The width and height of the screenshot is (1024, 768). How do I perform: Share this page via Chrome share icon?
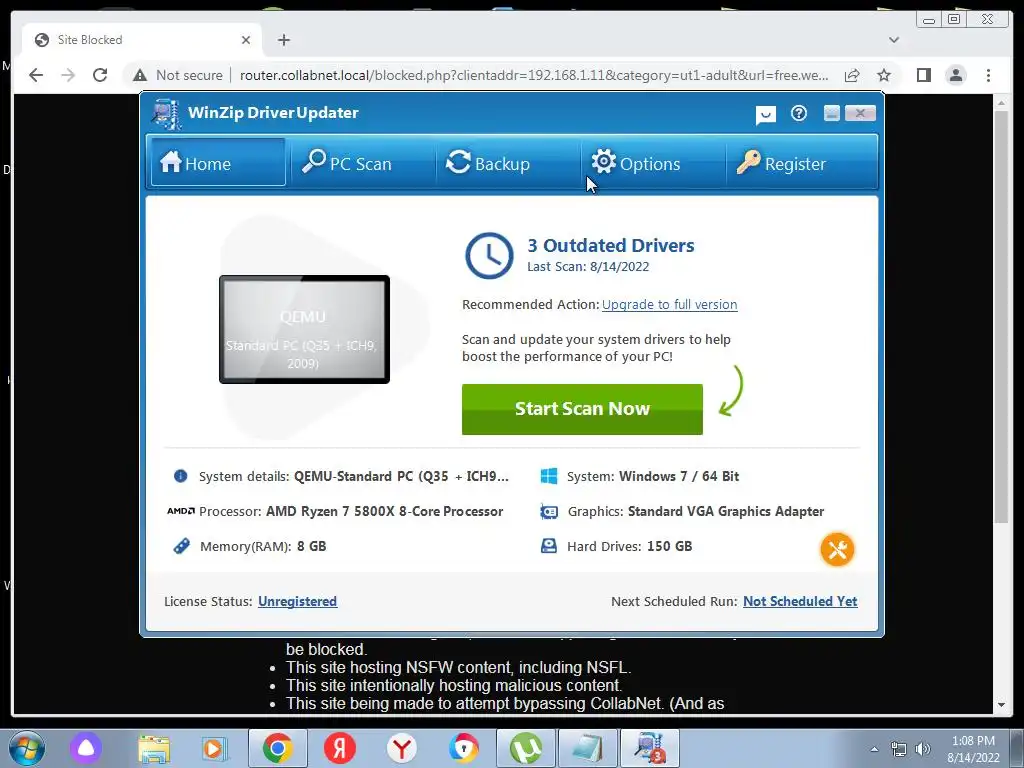click(x=852, y=76)
